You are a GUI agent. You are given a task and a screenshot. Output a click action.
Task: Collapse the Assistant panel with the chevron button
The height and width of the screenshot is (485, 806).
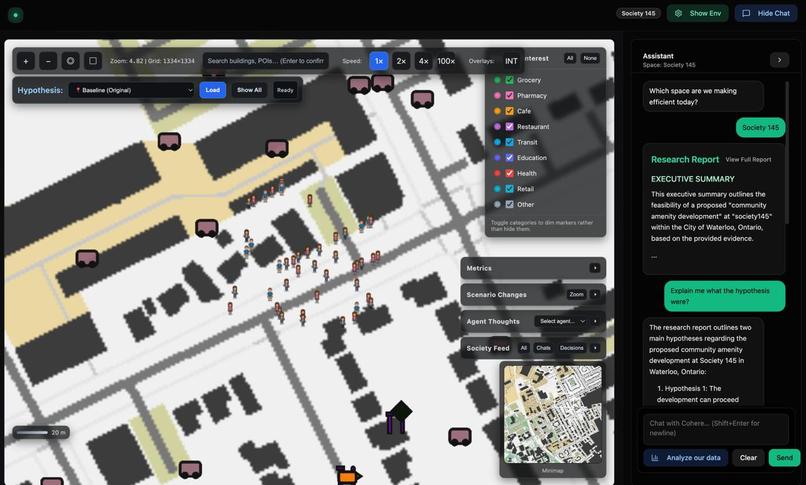[x=779, y=60]
